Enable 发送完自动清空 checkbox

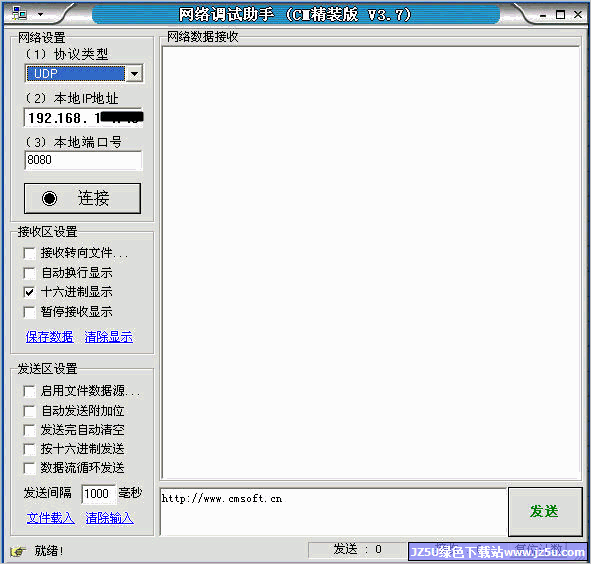(29, 430)
